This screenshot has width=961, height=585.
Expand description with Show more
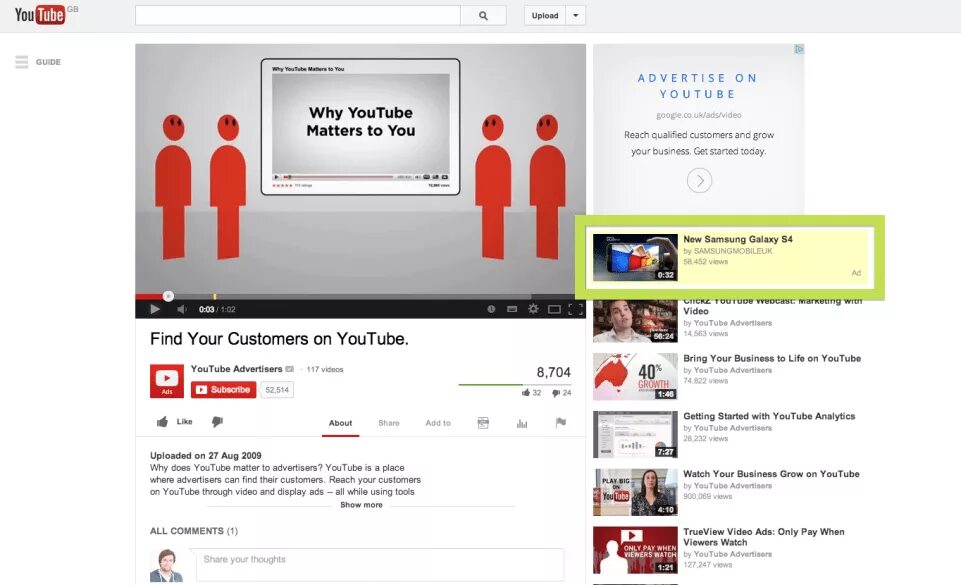tap(361, 505)
